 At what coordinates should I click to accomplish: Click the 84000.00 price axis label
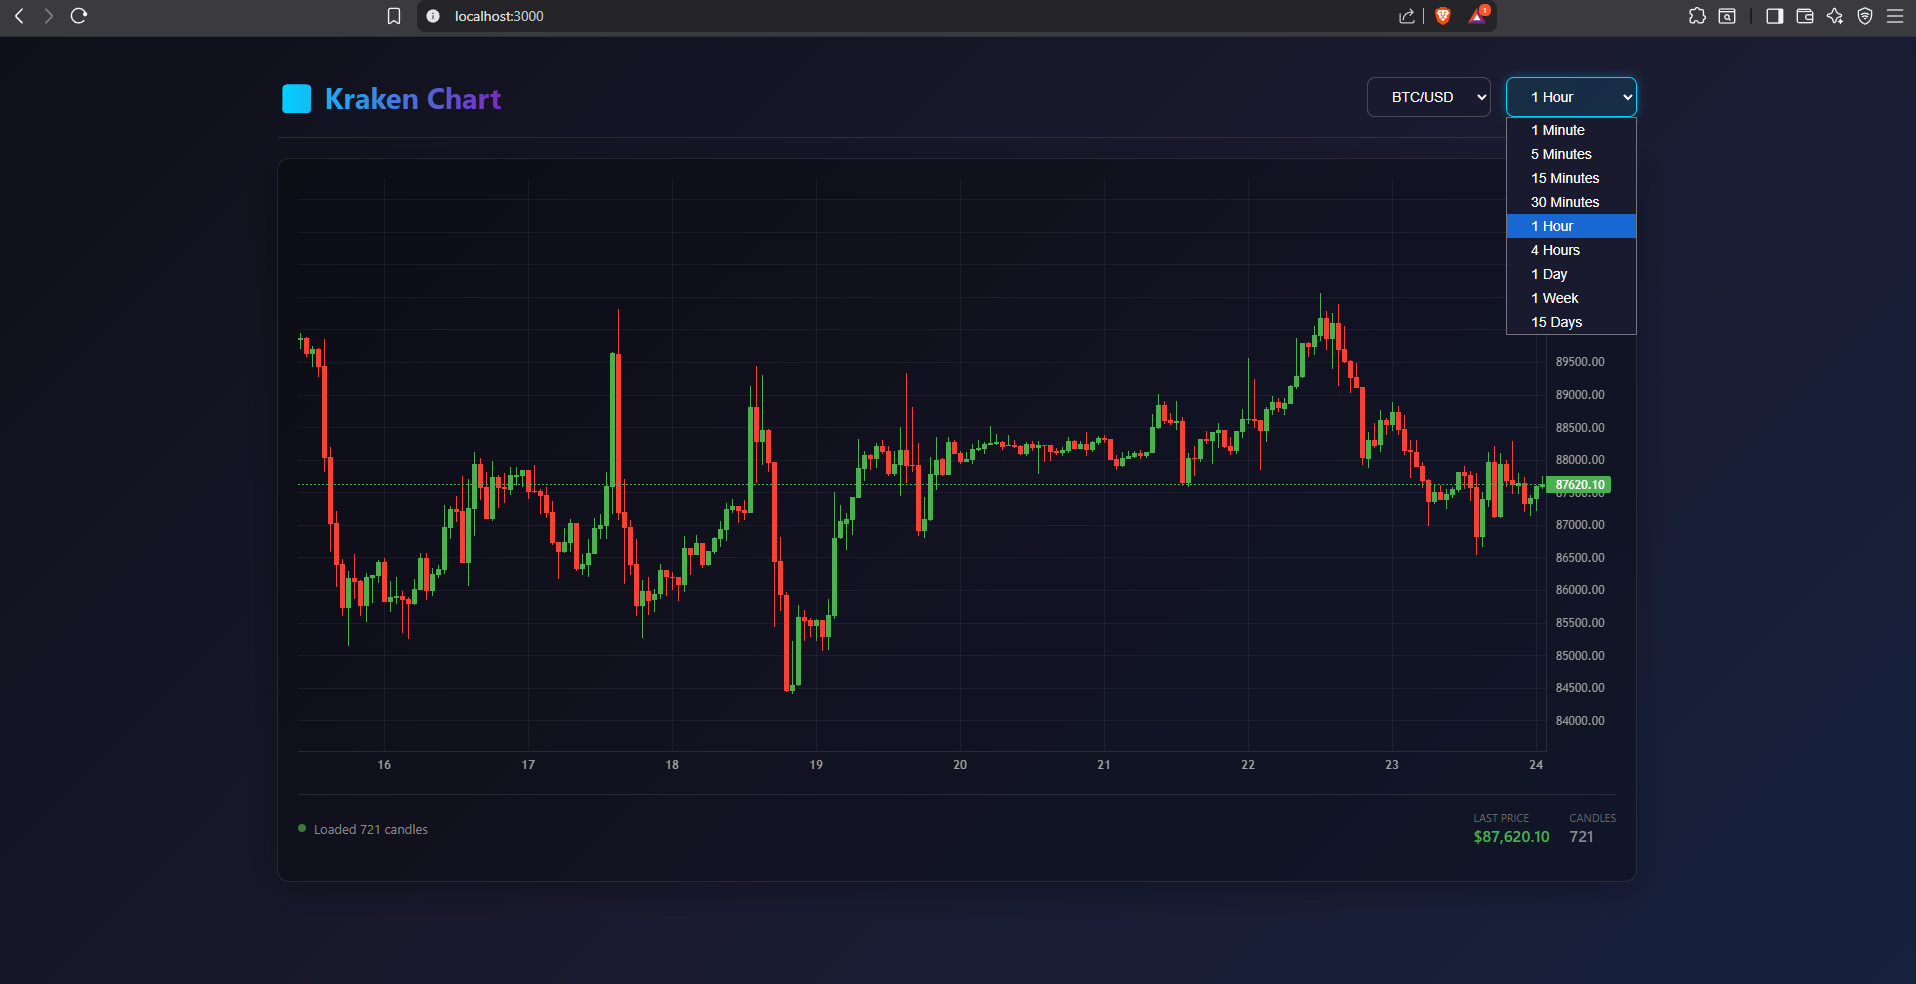[x=1580, y=721]
